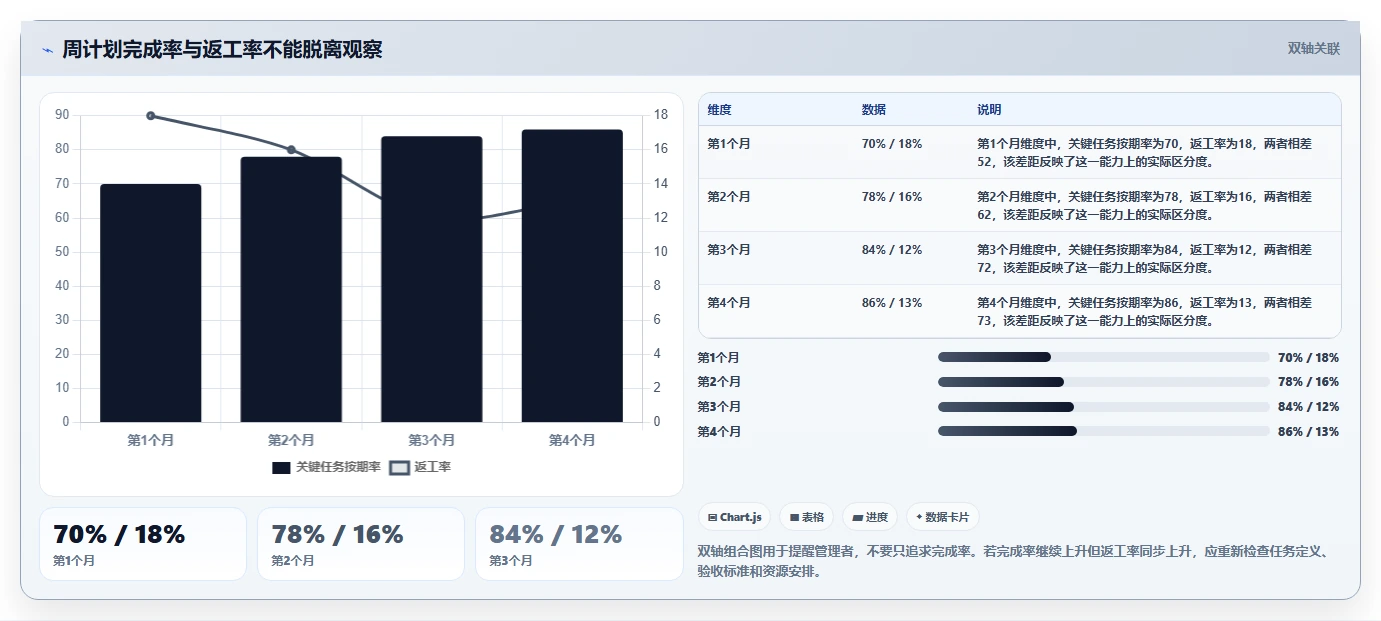The image size is (1381, 621).
Task: Click the 双轴关联 tag in the header
Action: point(1313,49)
